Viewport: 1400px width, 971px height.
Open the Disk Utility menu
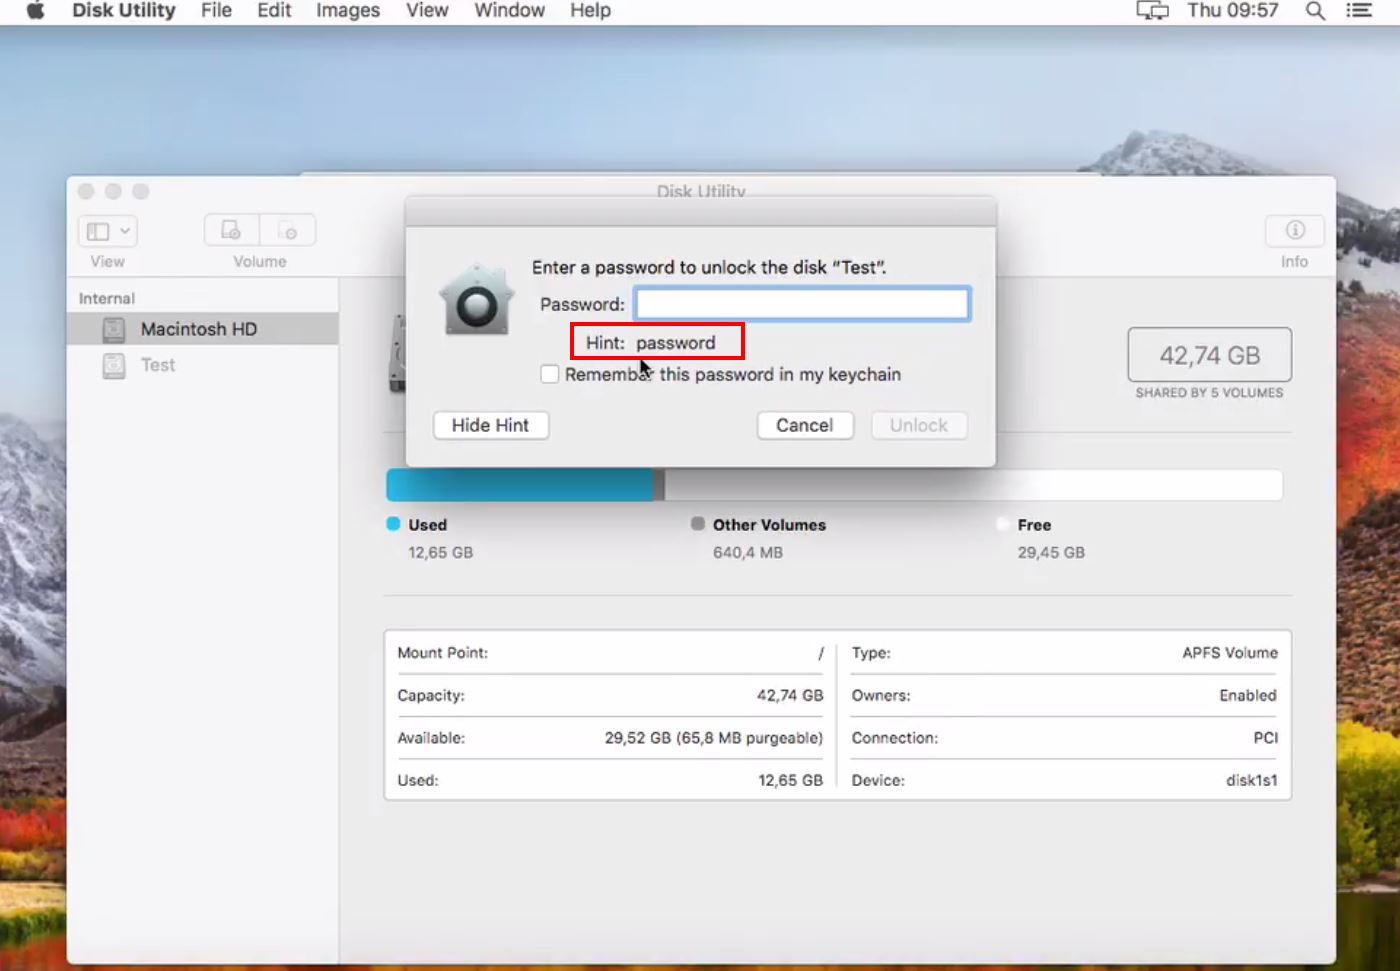pos(124,11)
